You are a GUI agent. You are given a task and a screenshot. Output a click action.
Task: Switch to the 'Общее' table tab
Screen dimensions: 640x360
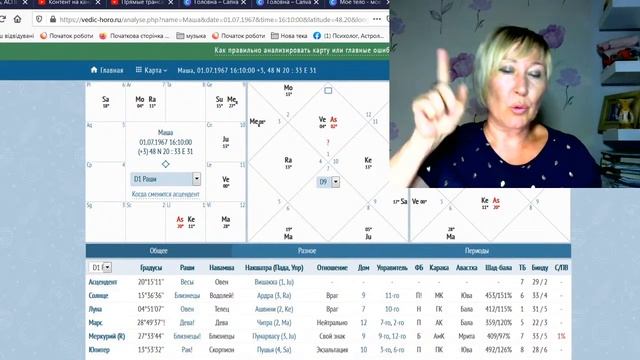click(x=158, y=251)
